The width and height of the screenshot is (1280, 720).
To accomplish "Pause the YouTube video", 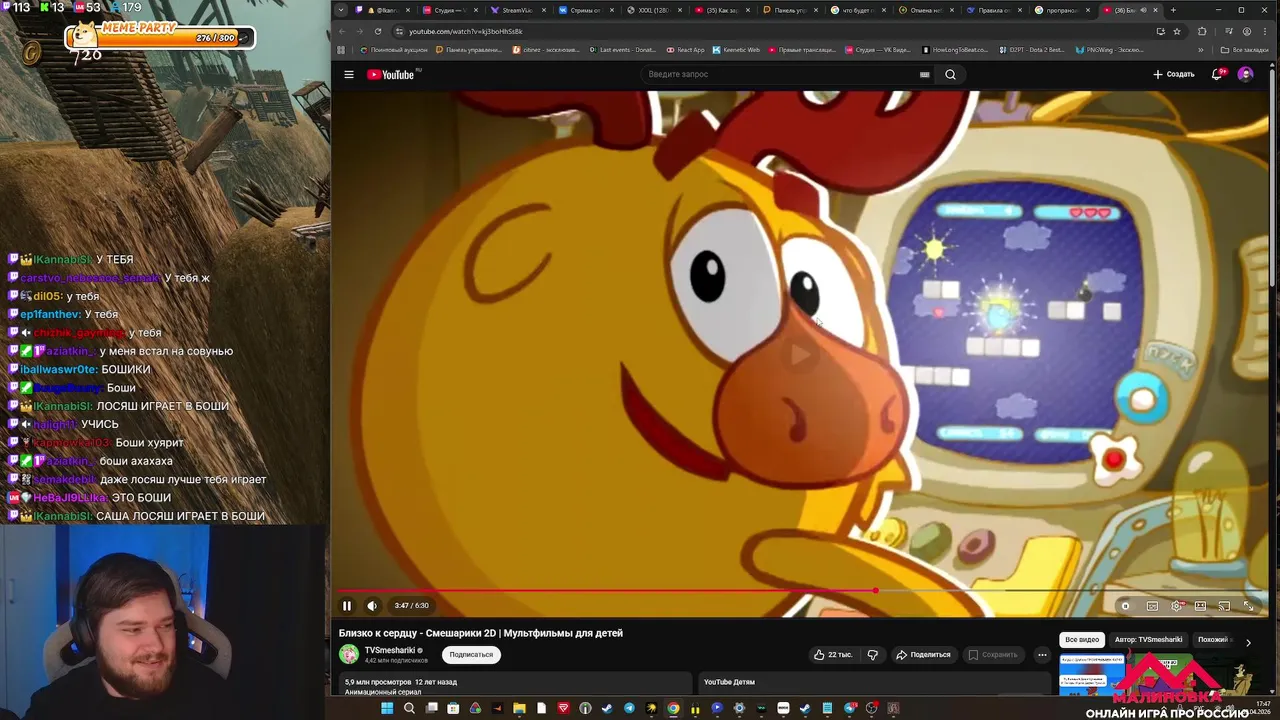I will tap(347, 605).
